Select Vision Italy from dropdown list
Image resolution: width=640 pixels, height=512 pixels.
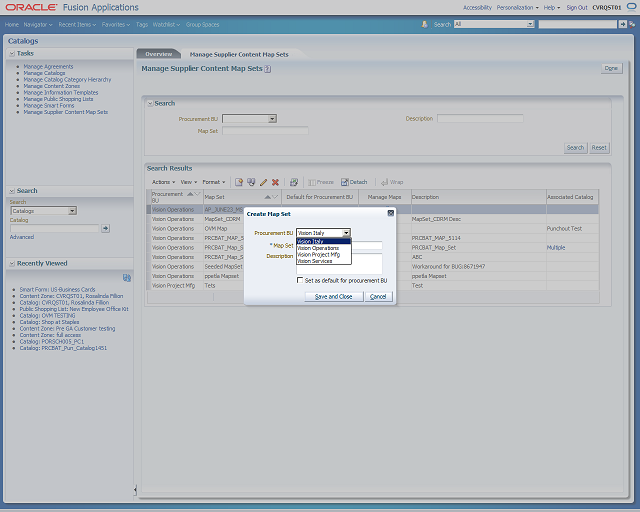(324, 241)
